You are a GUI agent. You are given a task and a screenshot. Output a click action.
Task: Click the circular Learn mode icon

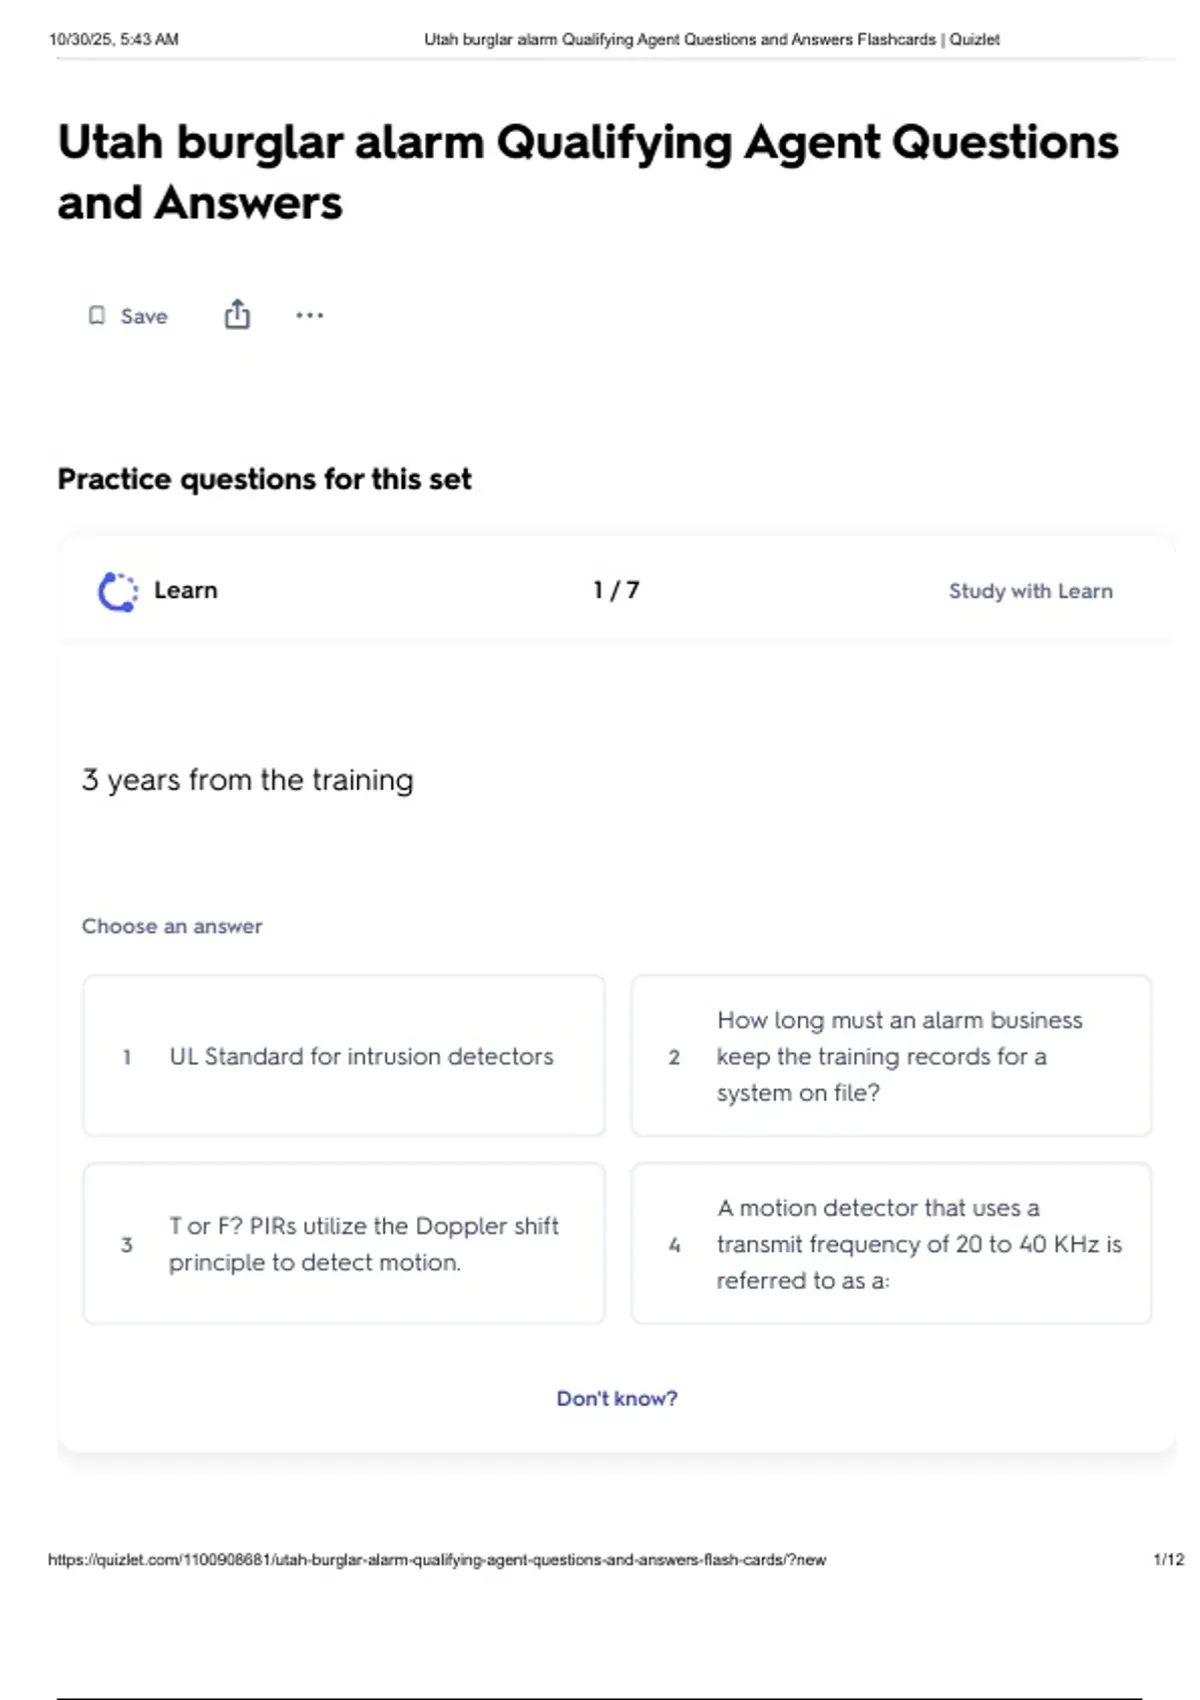pyautogui.click(x=118, y=591)
